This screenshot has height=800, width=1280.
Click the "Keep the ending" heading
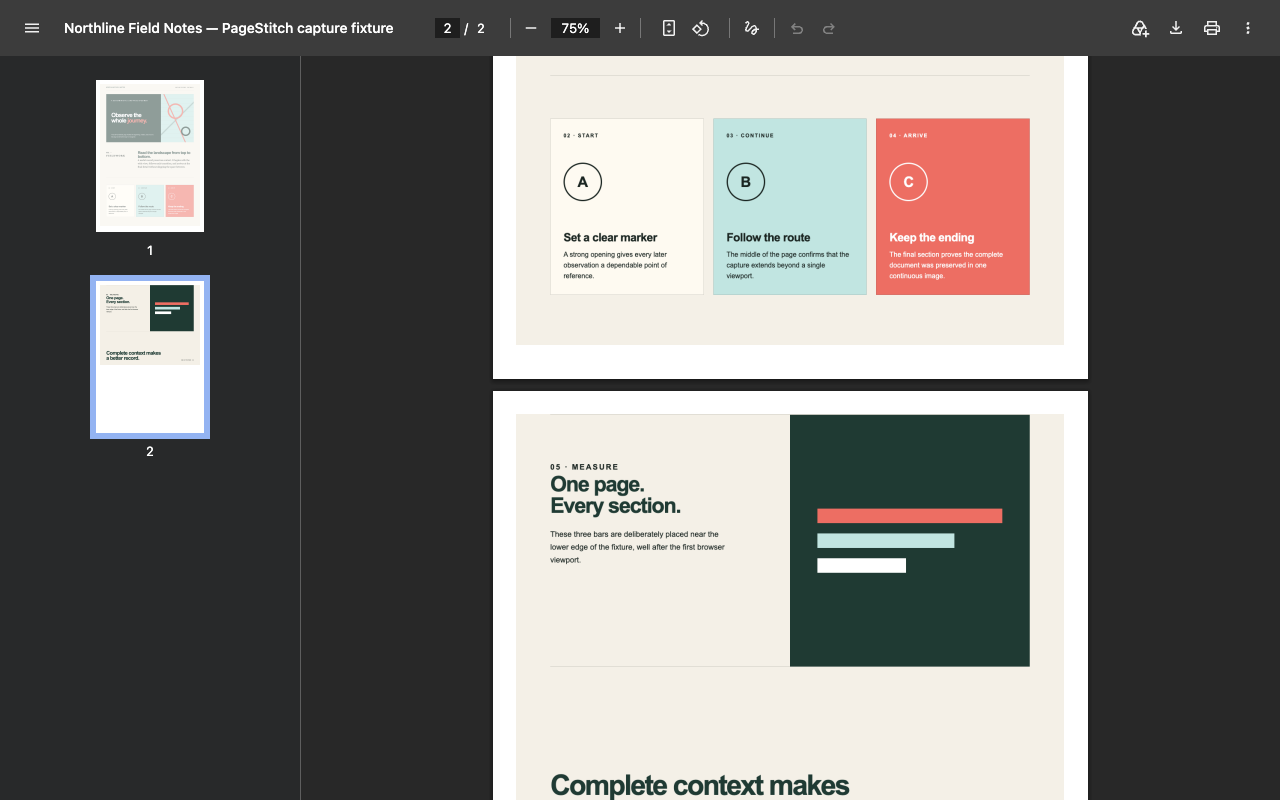[931, 238]
